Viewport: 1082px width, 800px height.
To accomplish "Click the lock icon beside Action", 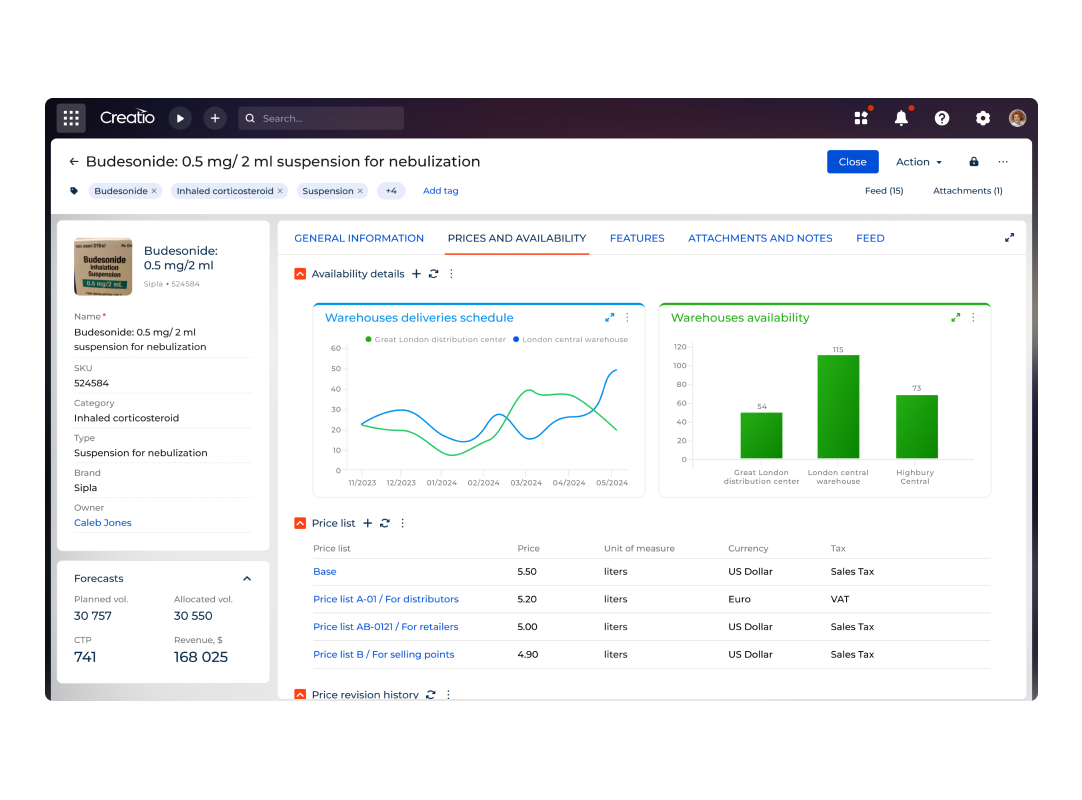I will (x=974, y=162).
